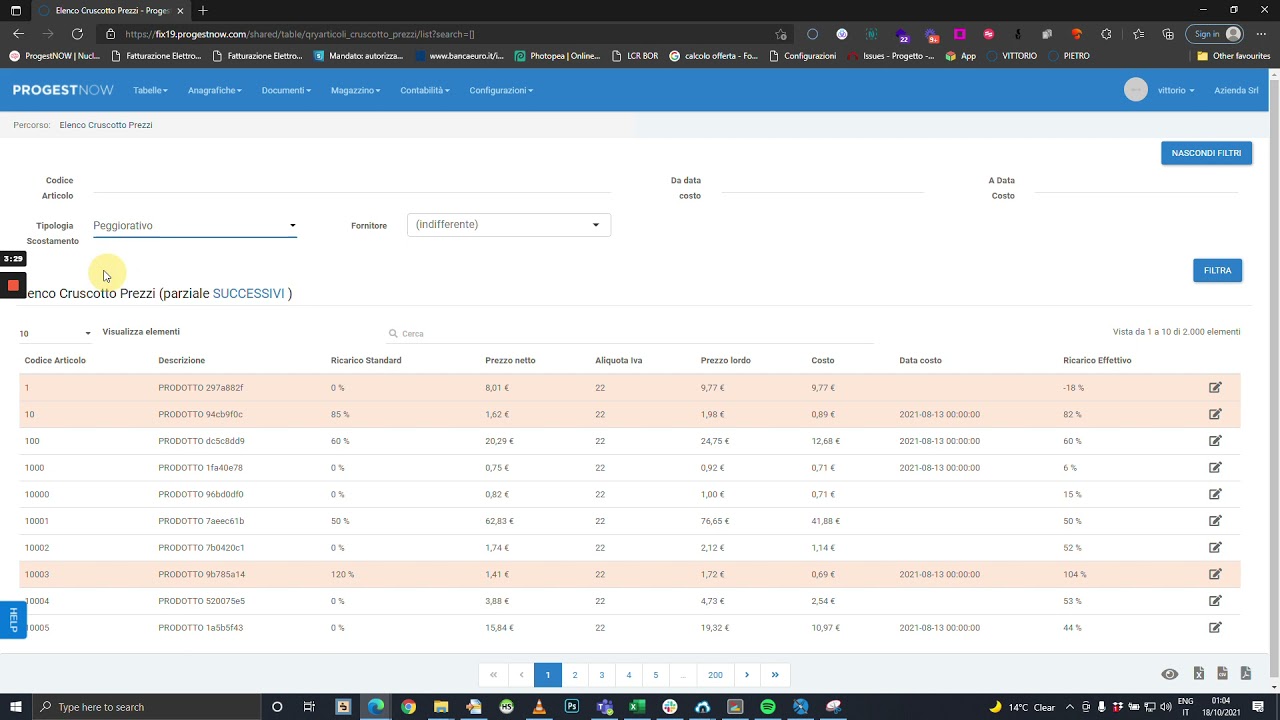Open Other favourites bookmarks folder

pyautogui.click(x=1233, y=56)
